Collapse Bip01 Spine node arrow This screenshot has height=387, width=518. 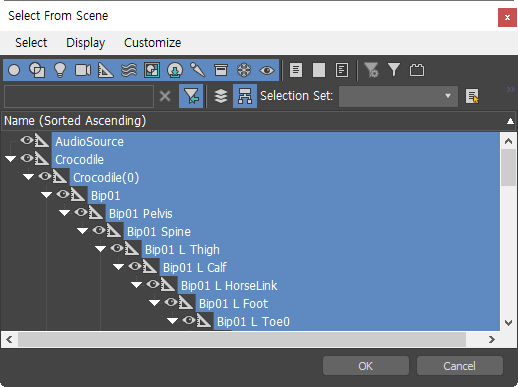coord(83,231)
